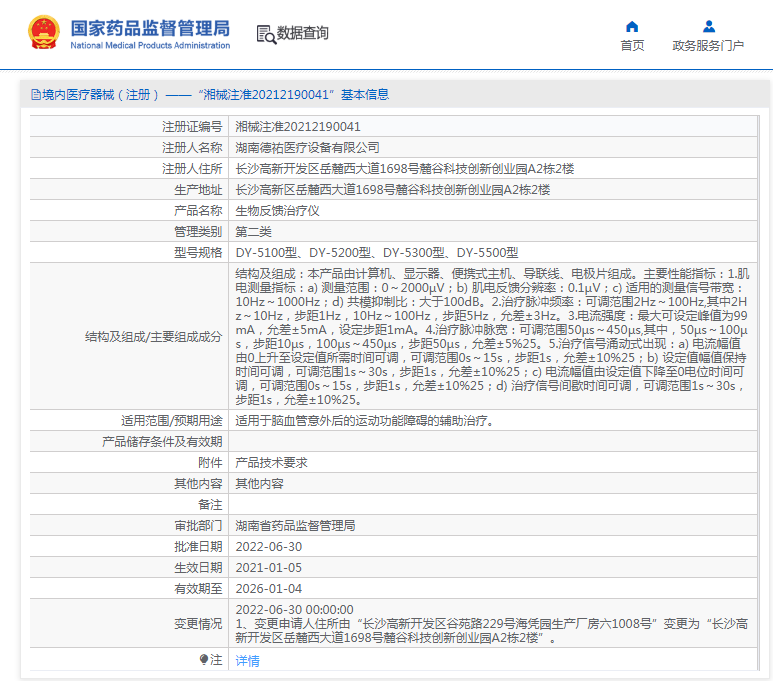The image size is (773, 681).
Task: Open the 产品技术要求 attachment
Action: 271,463
